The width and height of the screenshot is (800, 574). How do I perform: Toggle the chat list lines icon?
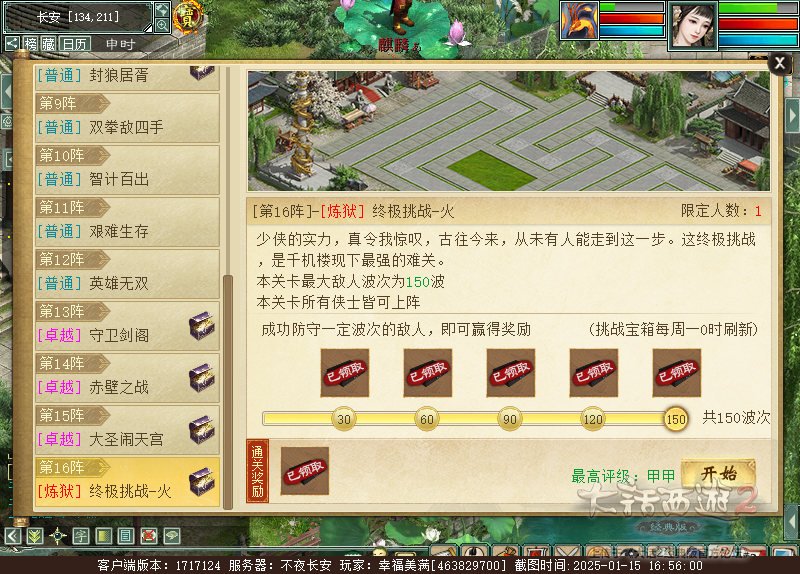pos(126,536)
